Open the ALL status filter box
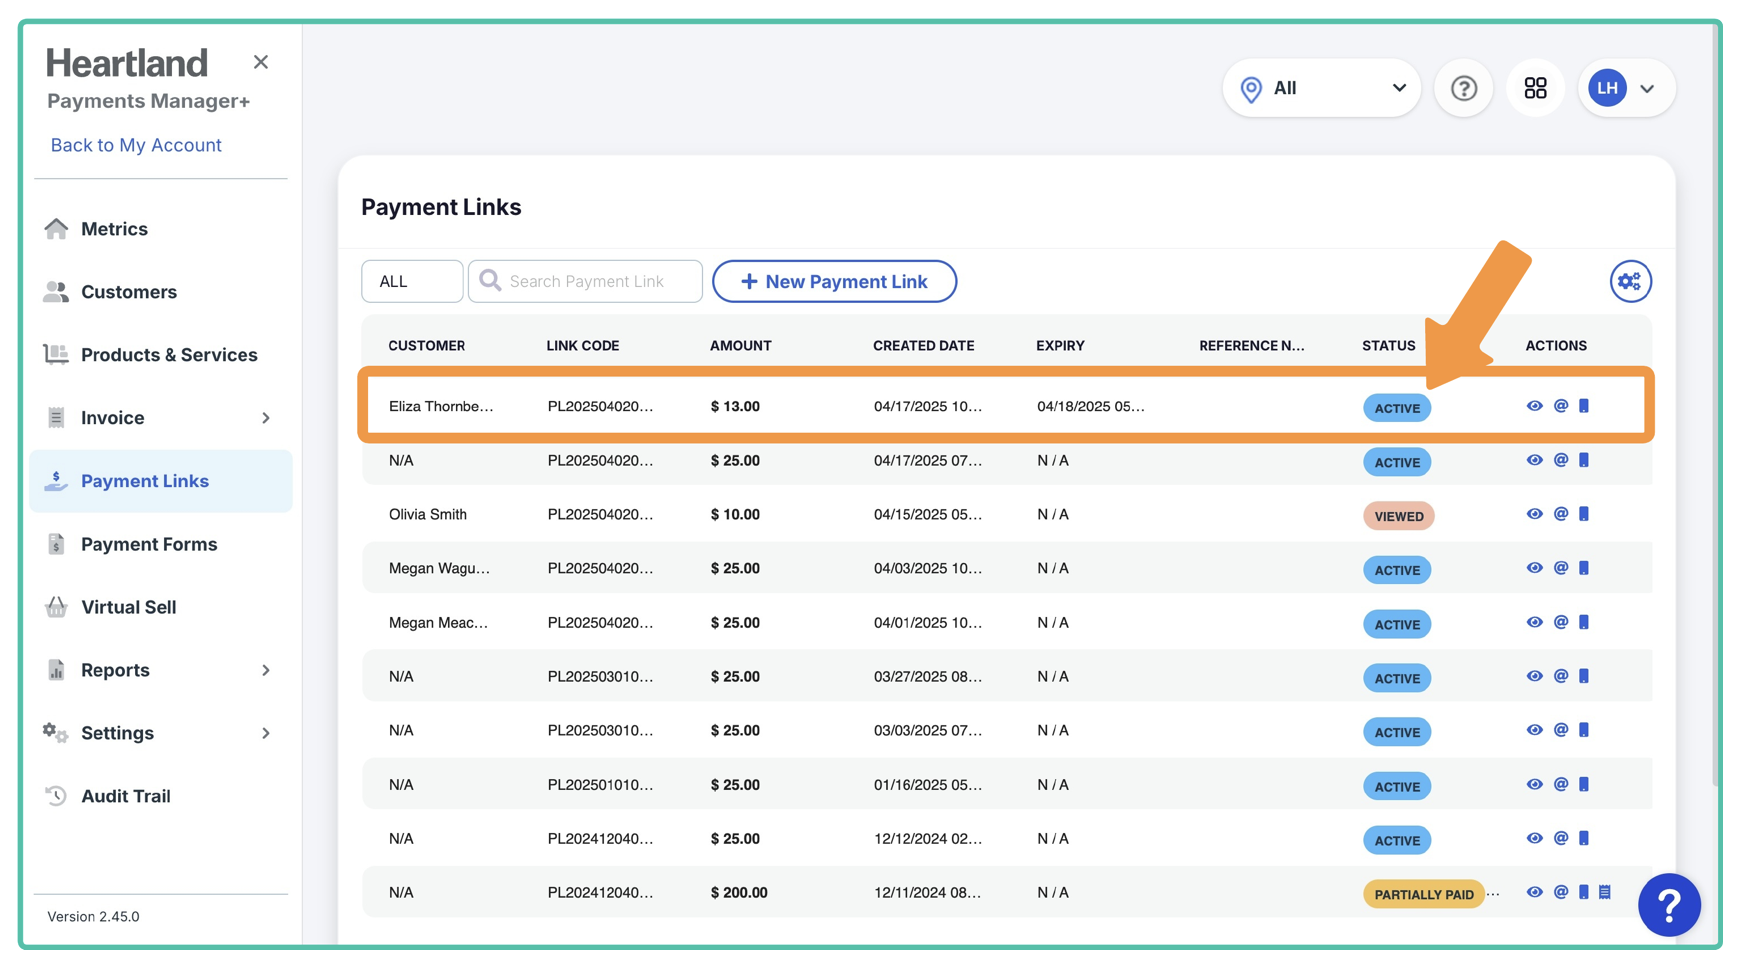 click(x=411, y=282)
